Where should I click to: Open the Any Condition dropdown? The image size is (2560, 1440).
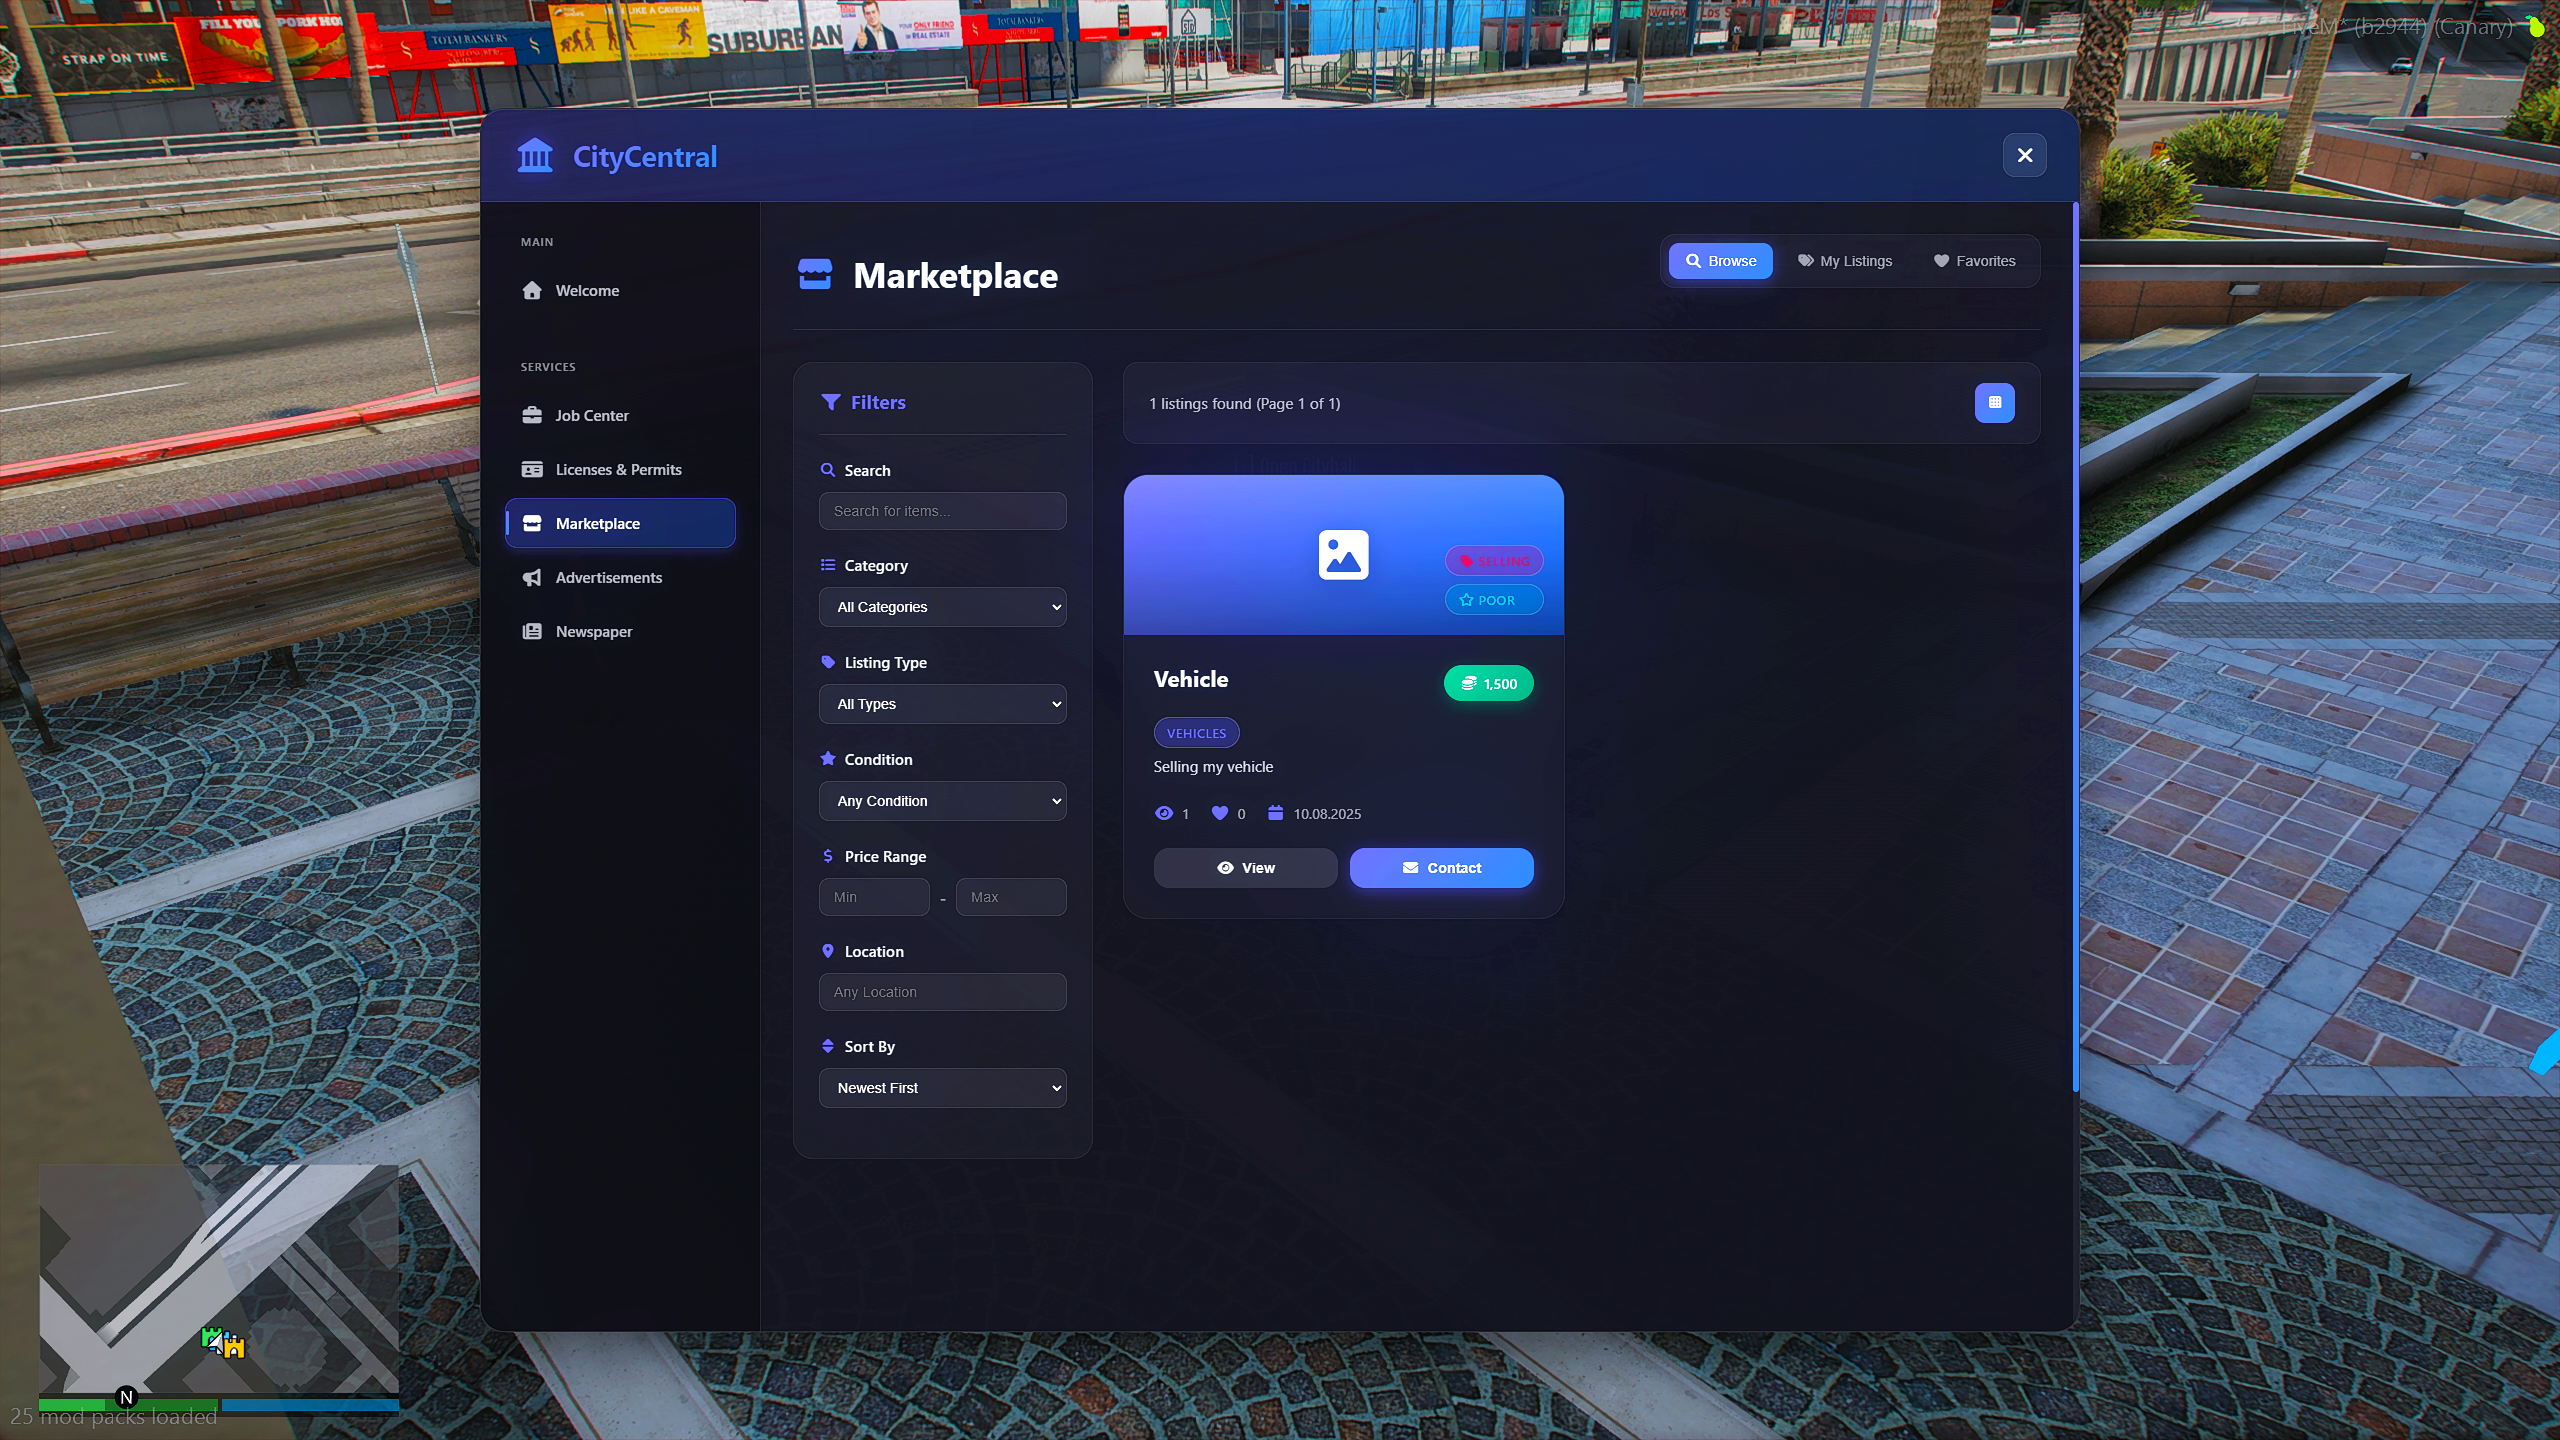(x=942, y=801)
